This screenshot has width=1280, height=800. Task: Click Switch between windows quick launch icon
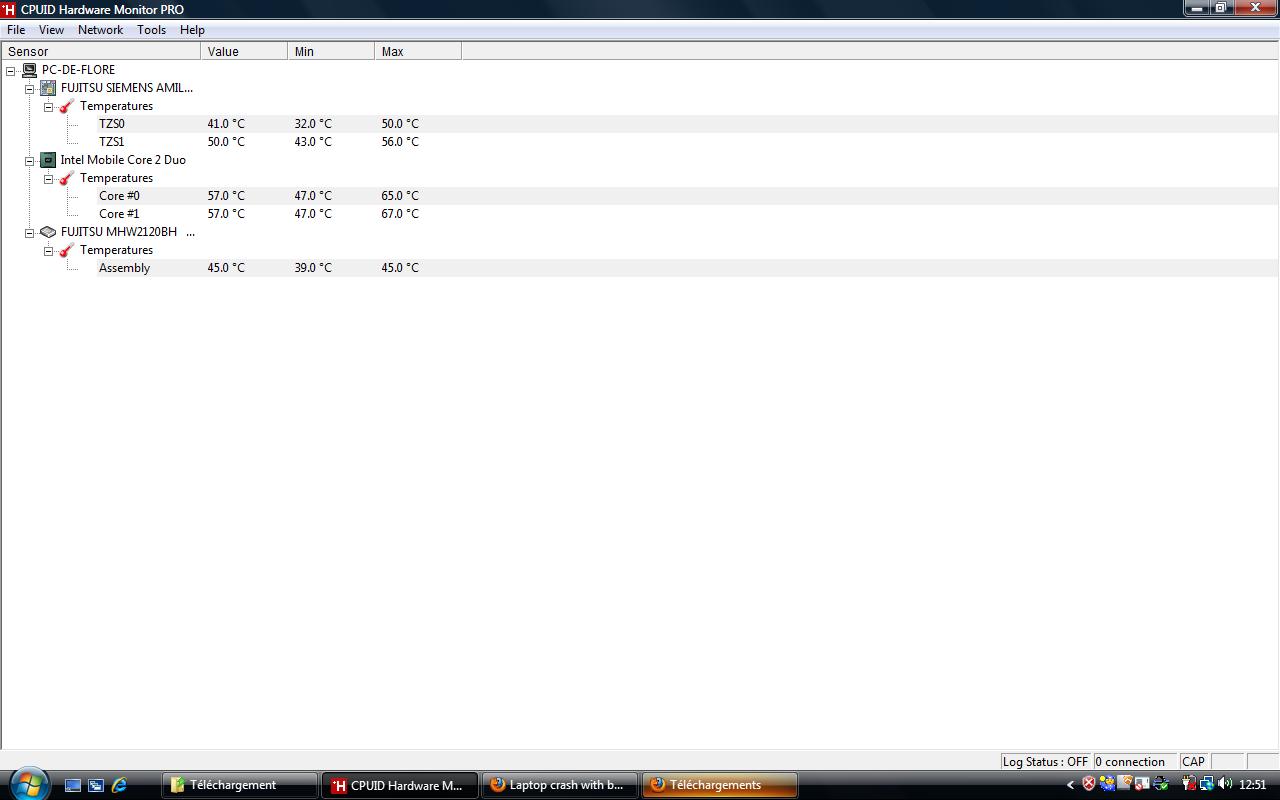click(96, 785)
